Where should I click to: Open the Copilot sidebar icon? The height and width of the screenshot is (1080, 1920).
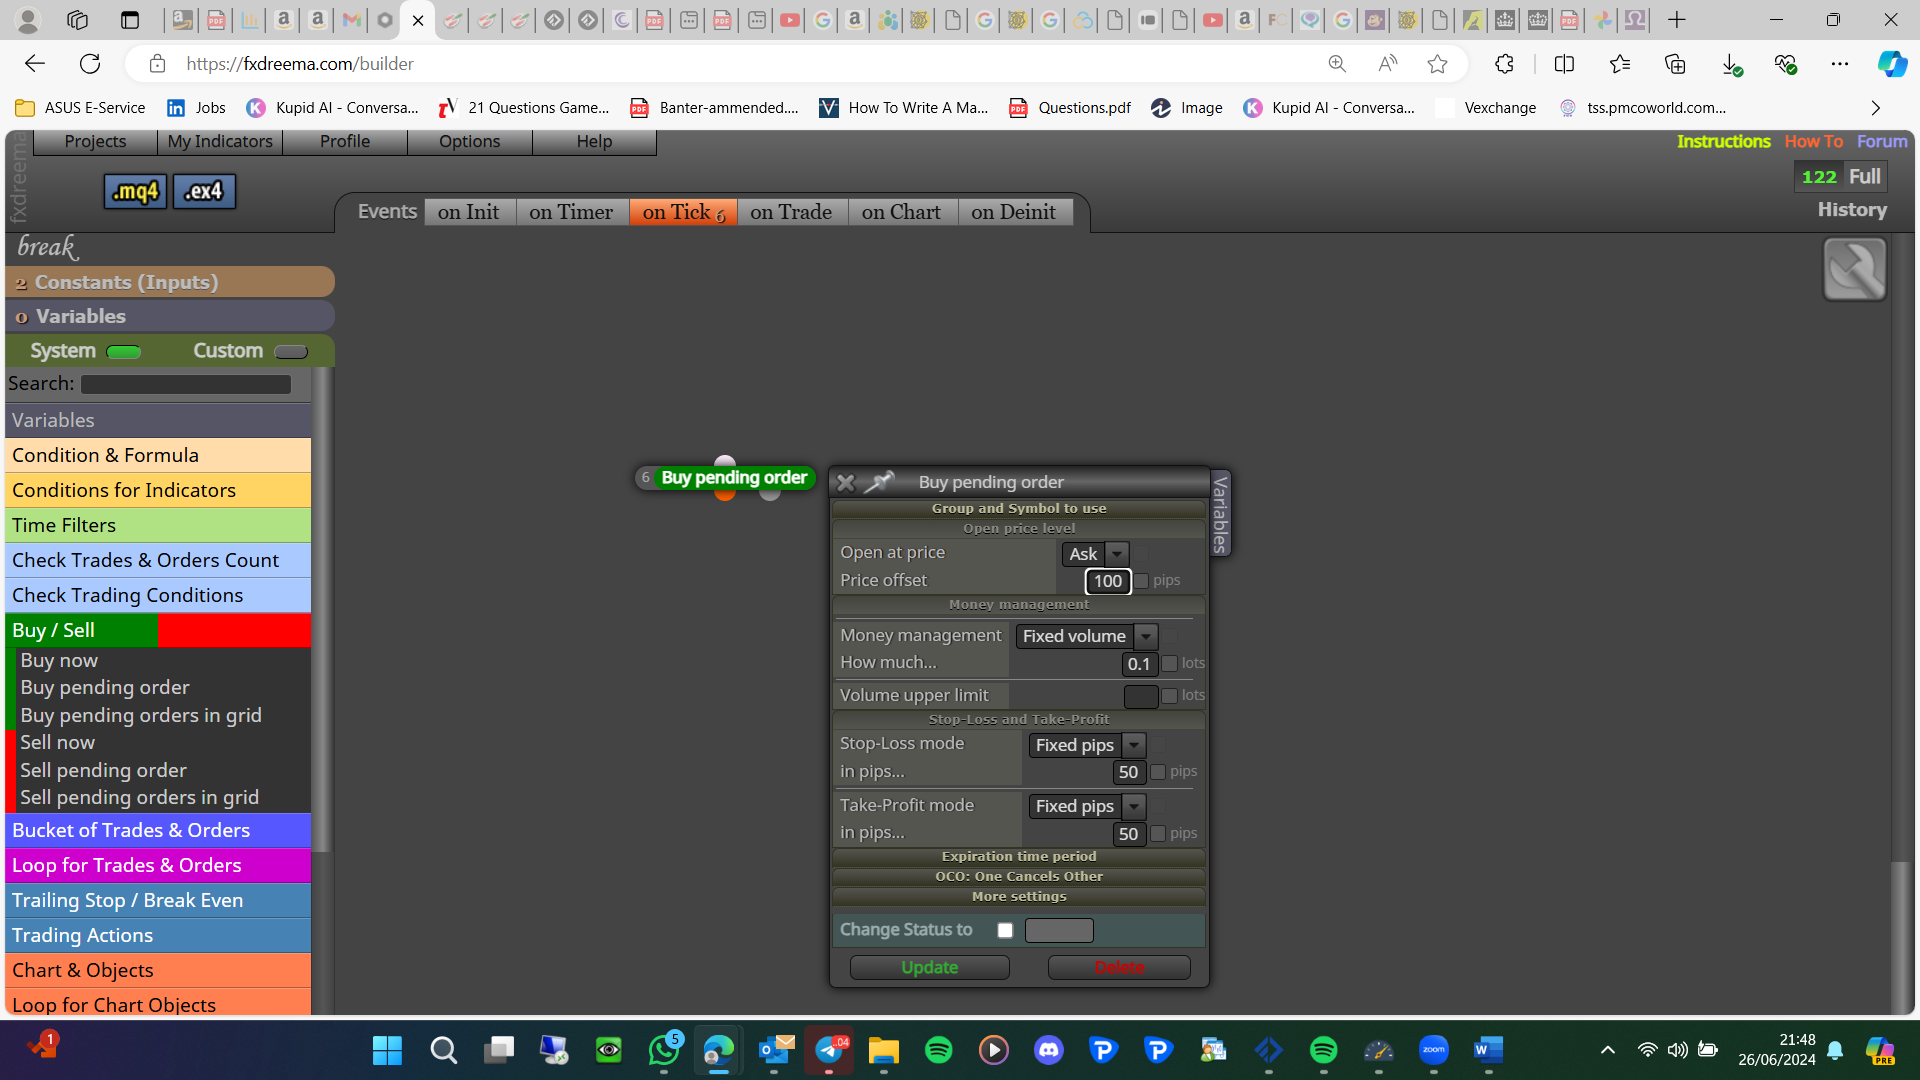click(1891, 64)
